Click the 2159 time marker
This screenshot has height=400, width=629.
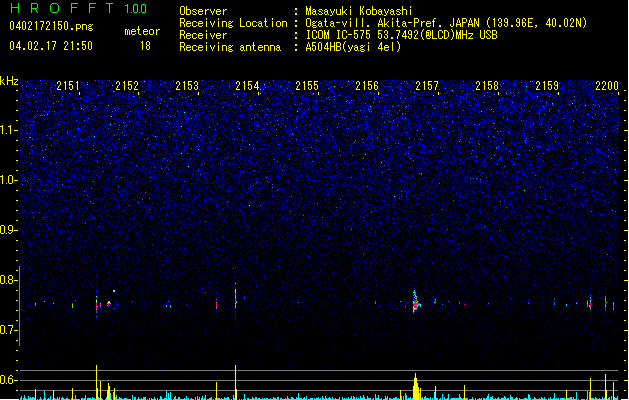click(547, 86)
